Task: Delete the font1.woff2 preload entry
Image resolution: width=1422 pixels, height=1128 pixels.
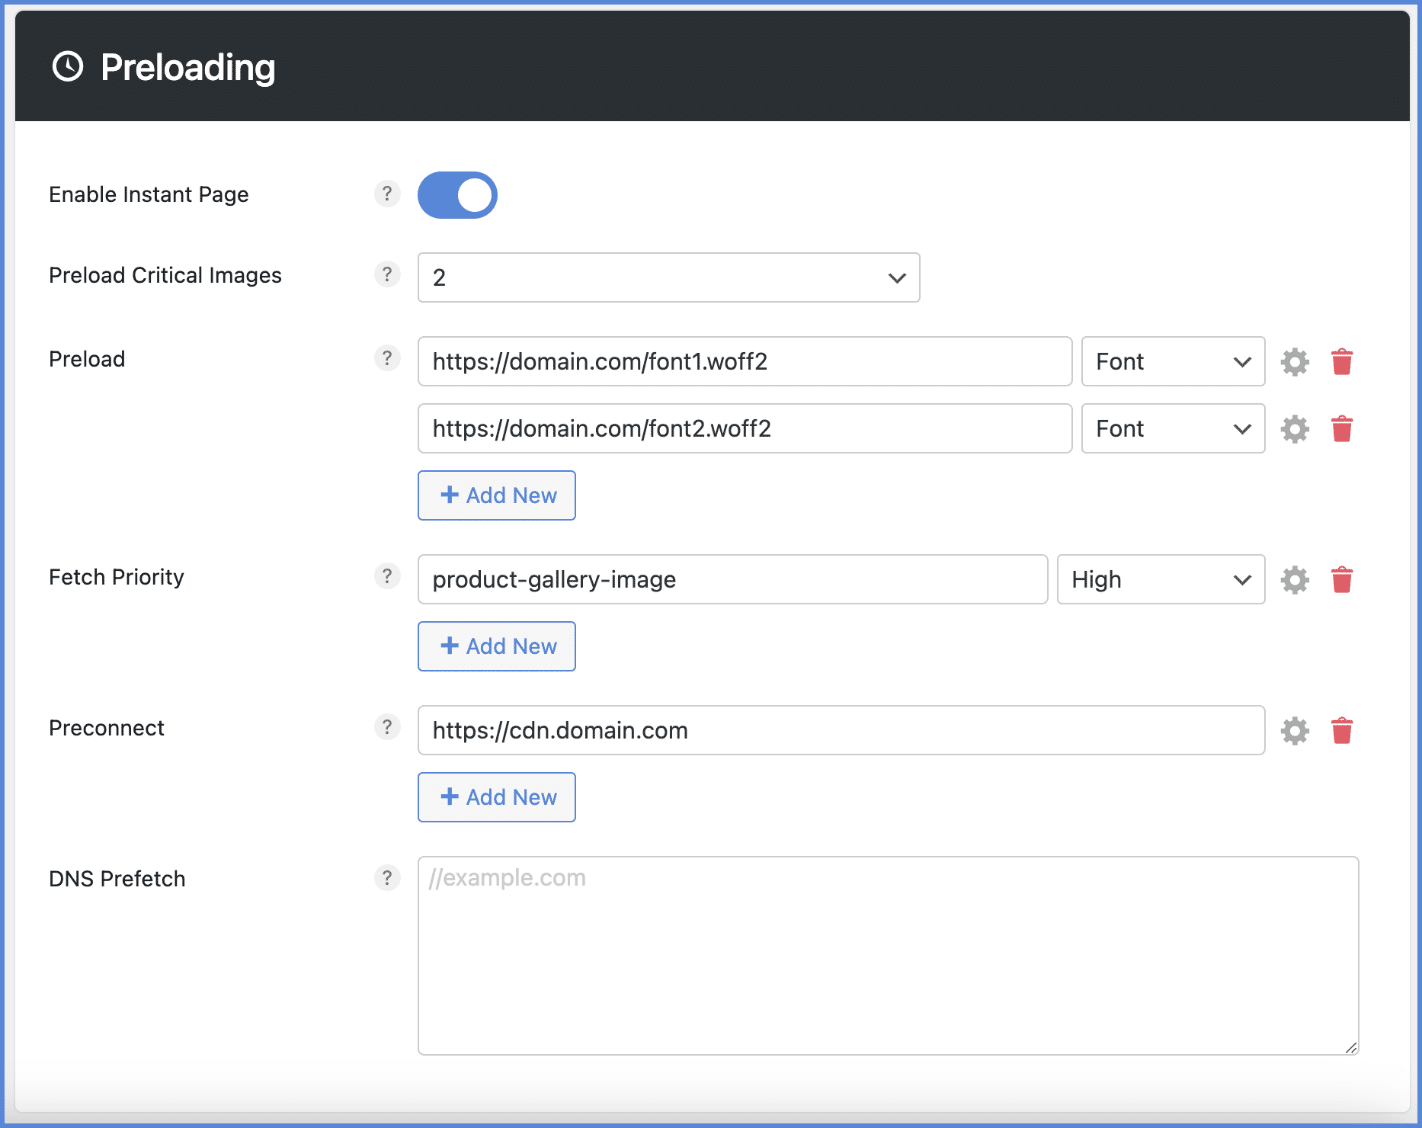Action: coord(1342,361)
